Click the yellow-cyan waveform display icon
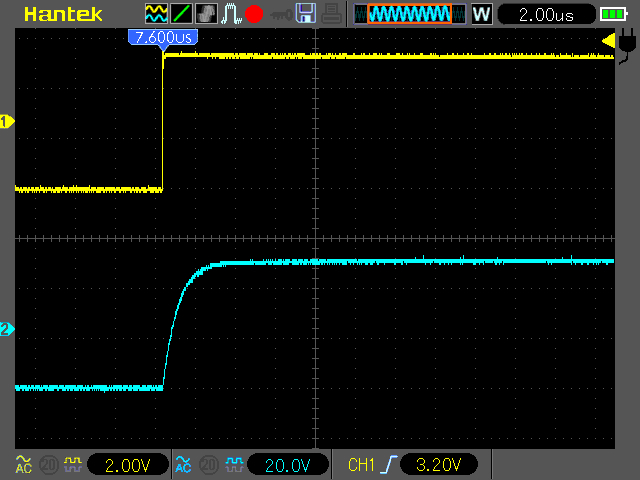640x480 pixels. [156, 13]
